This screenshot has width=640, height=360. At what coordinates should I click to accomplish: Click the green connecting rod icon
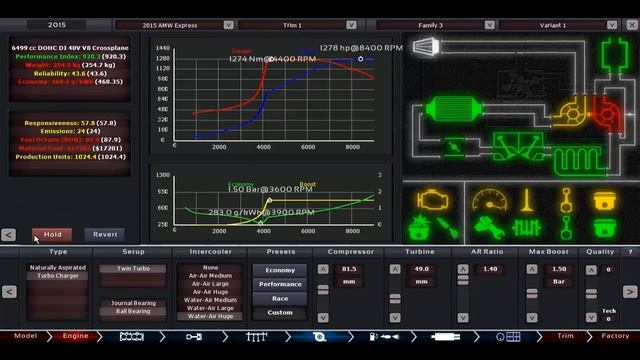566,228
